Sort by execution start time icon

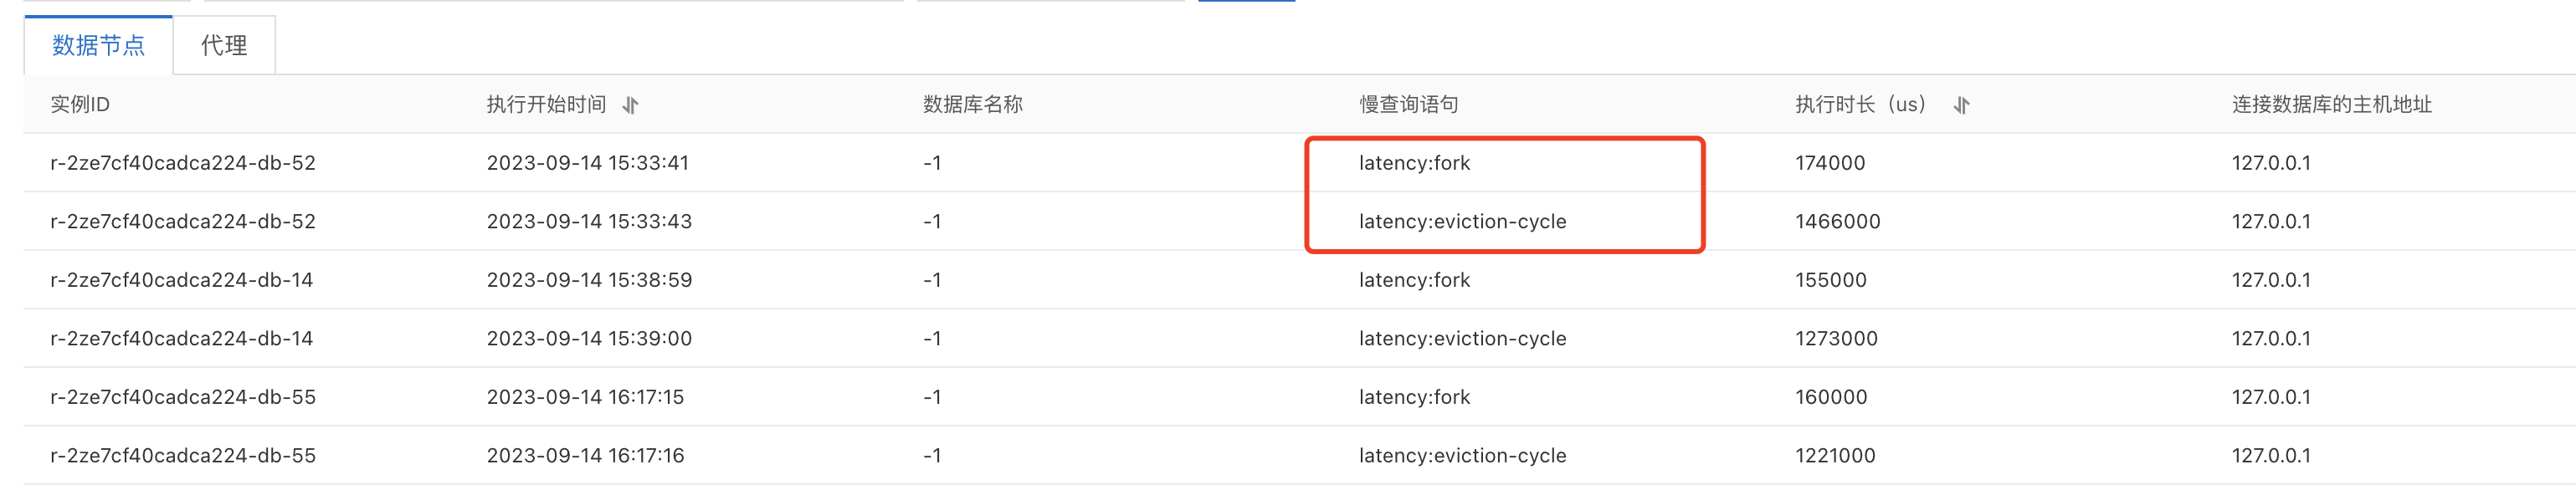pos(630,105)
